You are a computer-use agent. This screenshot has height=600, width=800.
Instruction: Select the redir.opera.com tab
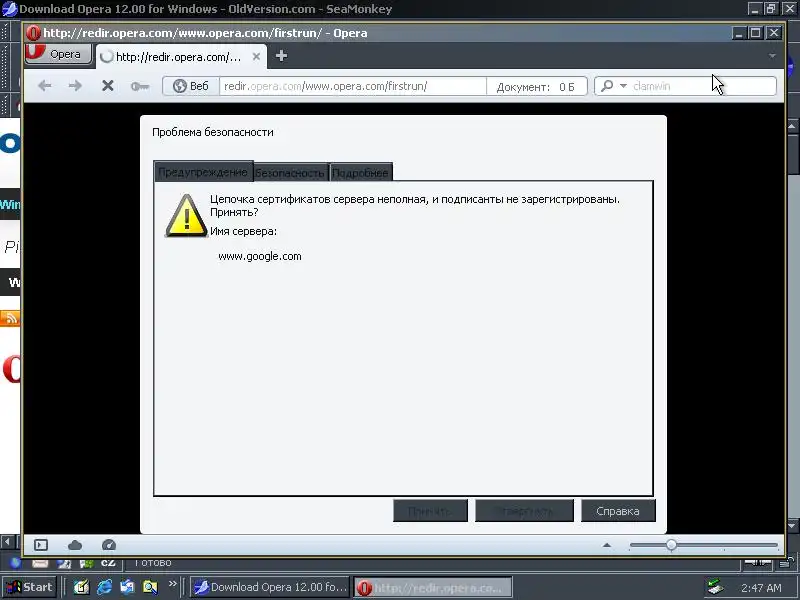[179, 57]
